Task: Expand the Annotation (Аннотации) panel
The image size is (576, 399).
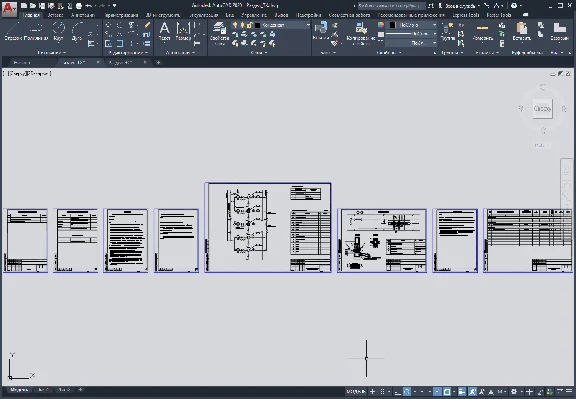Action: pyautogui.click(x=180, y=53)
